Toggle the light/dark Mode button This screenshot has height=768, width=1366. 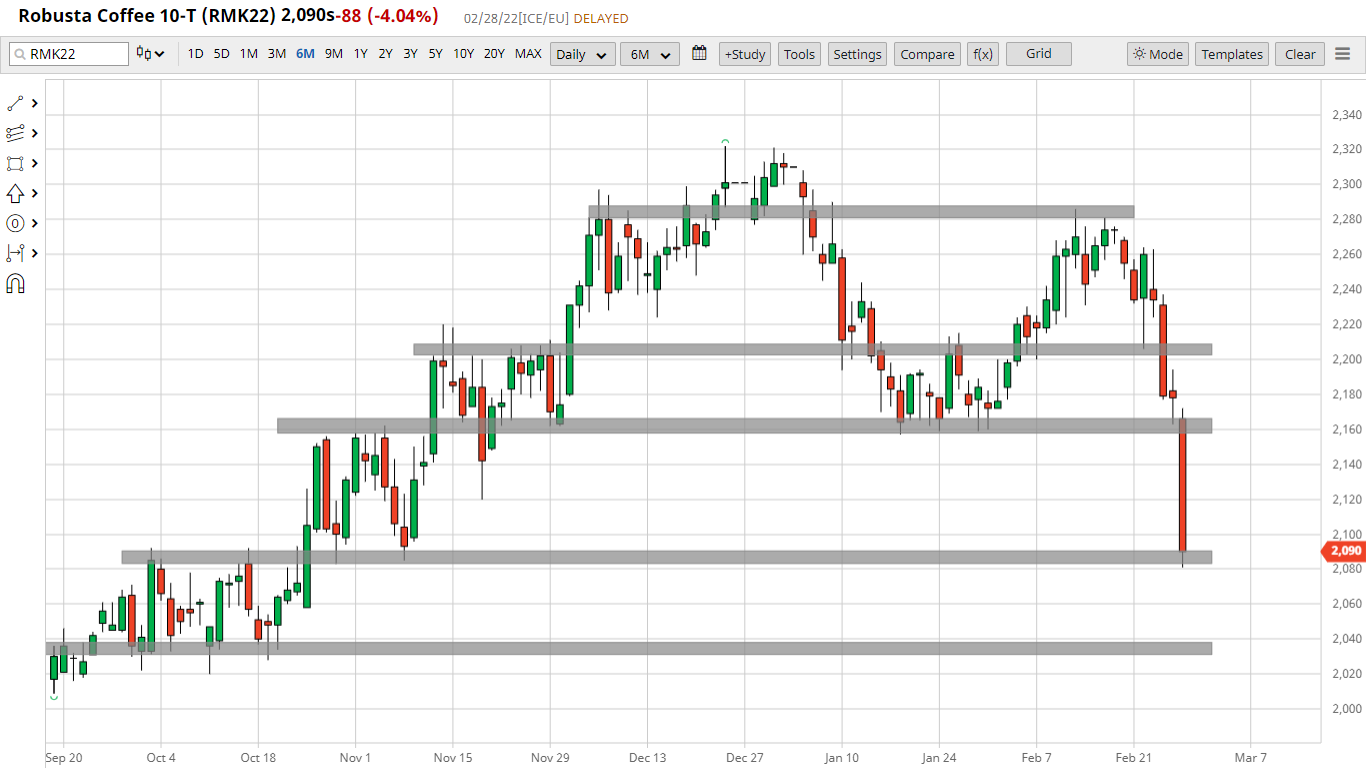pos(1158,54)
